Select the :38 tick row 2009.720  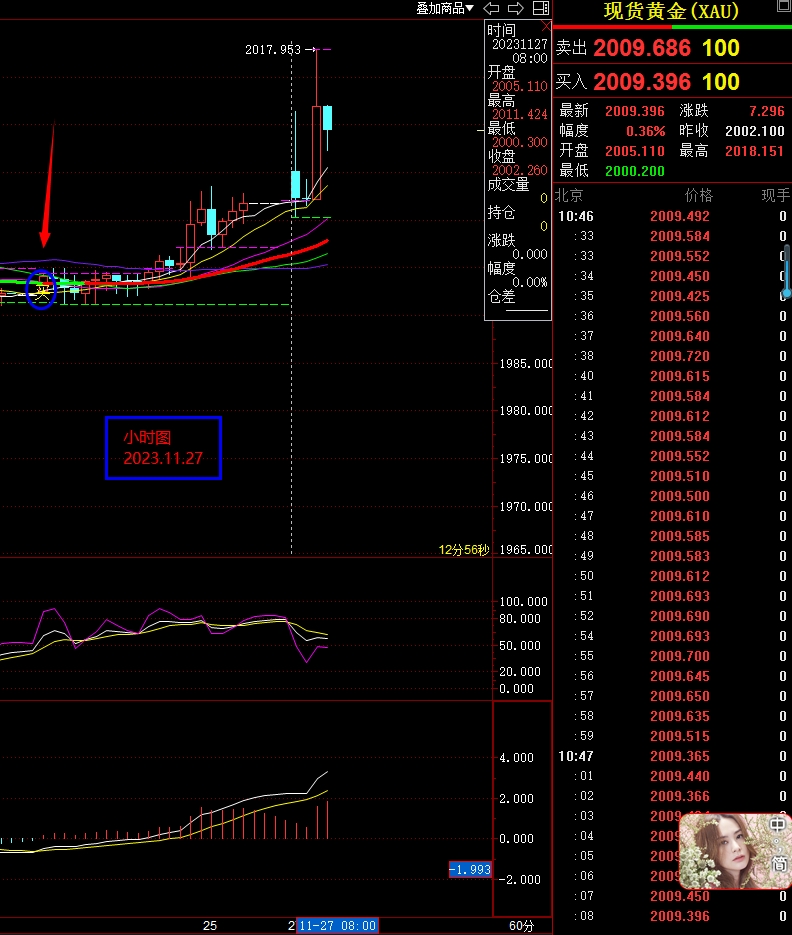click(x=672, y=356)
